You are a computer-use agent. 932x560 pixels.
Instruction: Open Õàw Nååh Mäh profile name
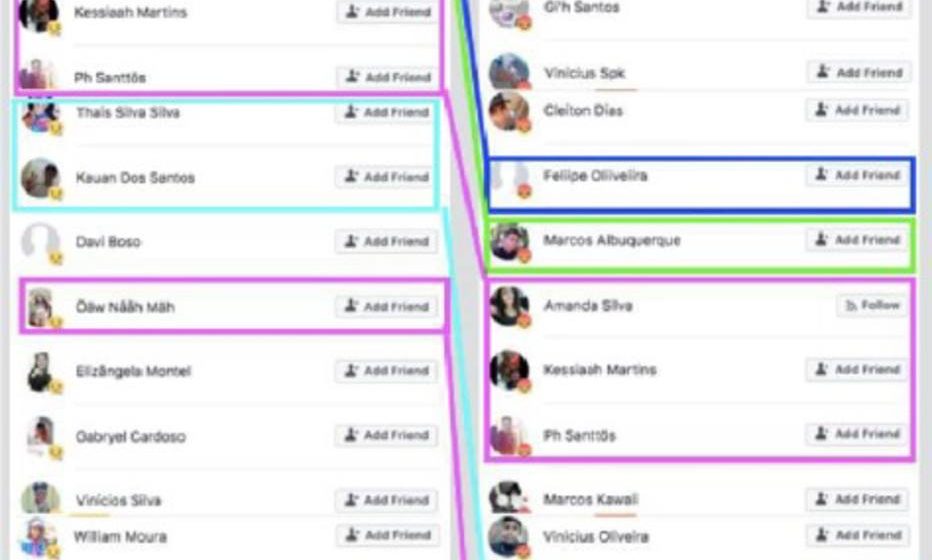click(125, 307)
